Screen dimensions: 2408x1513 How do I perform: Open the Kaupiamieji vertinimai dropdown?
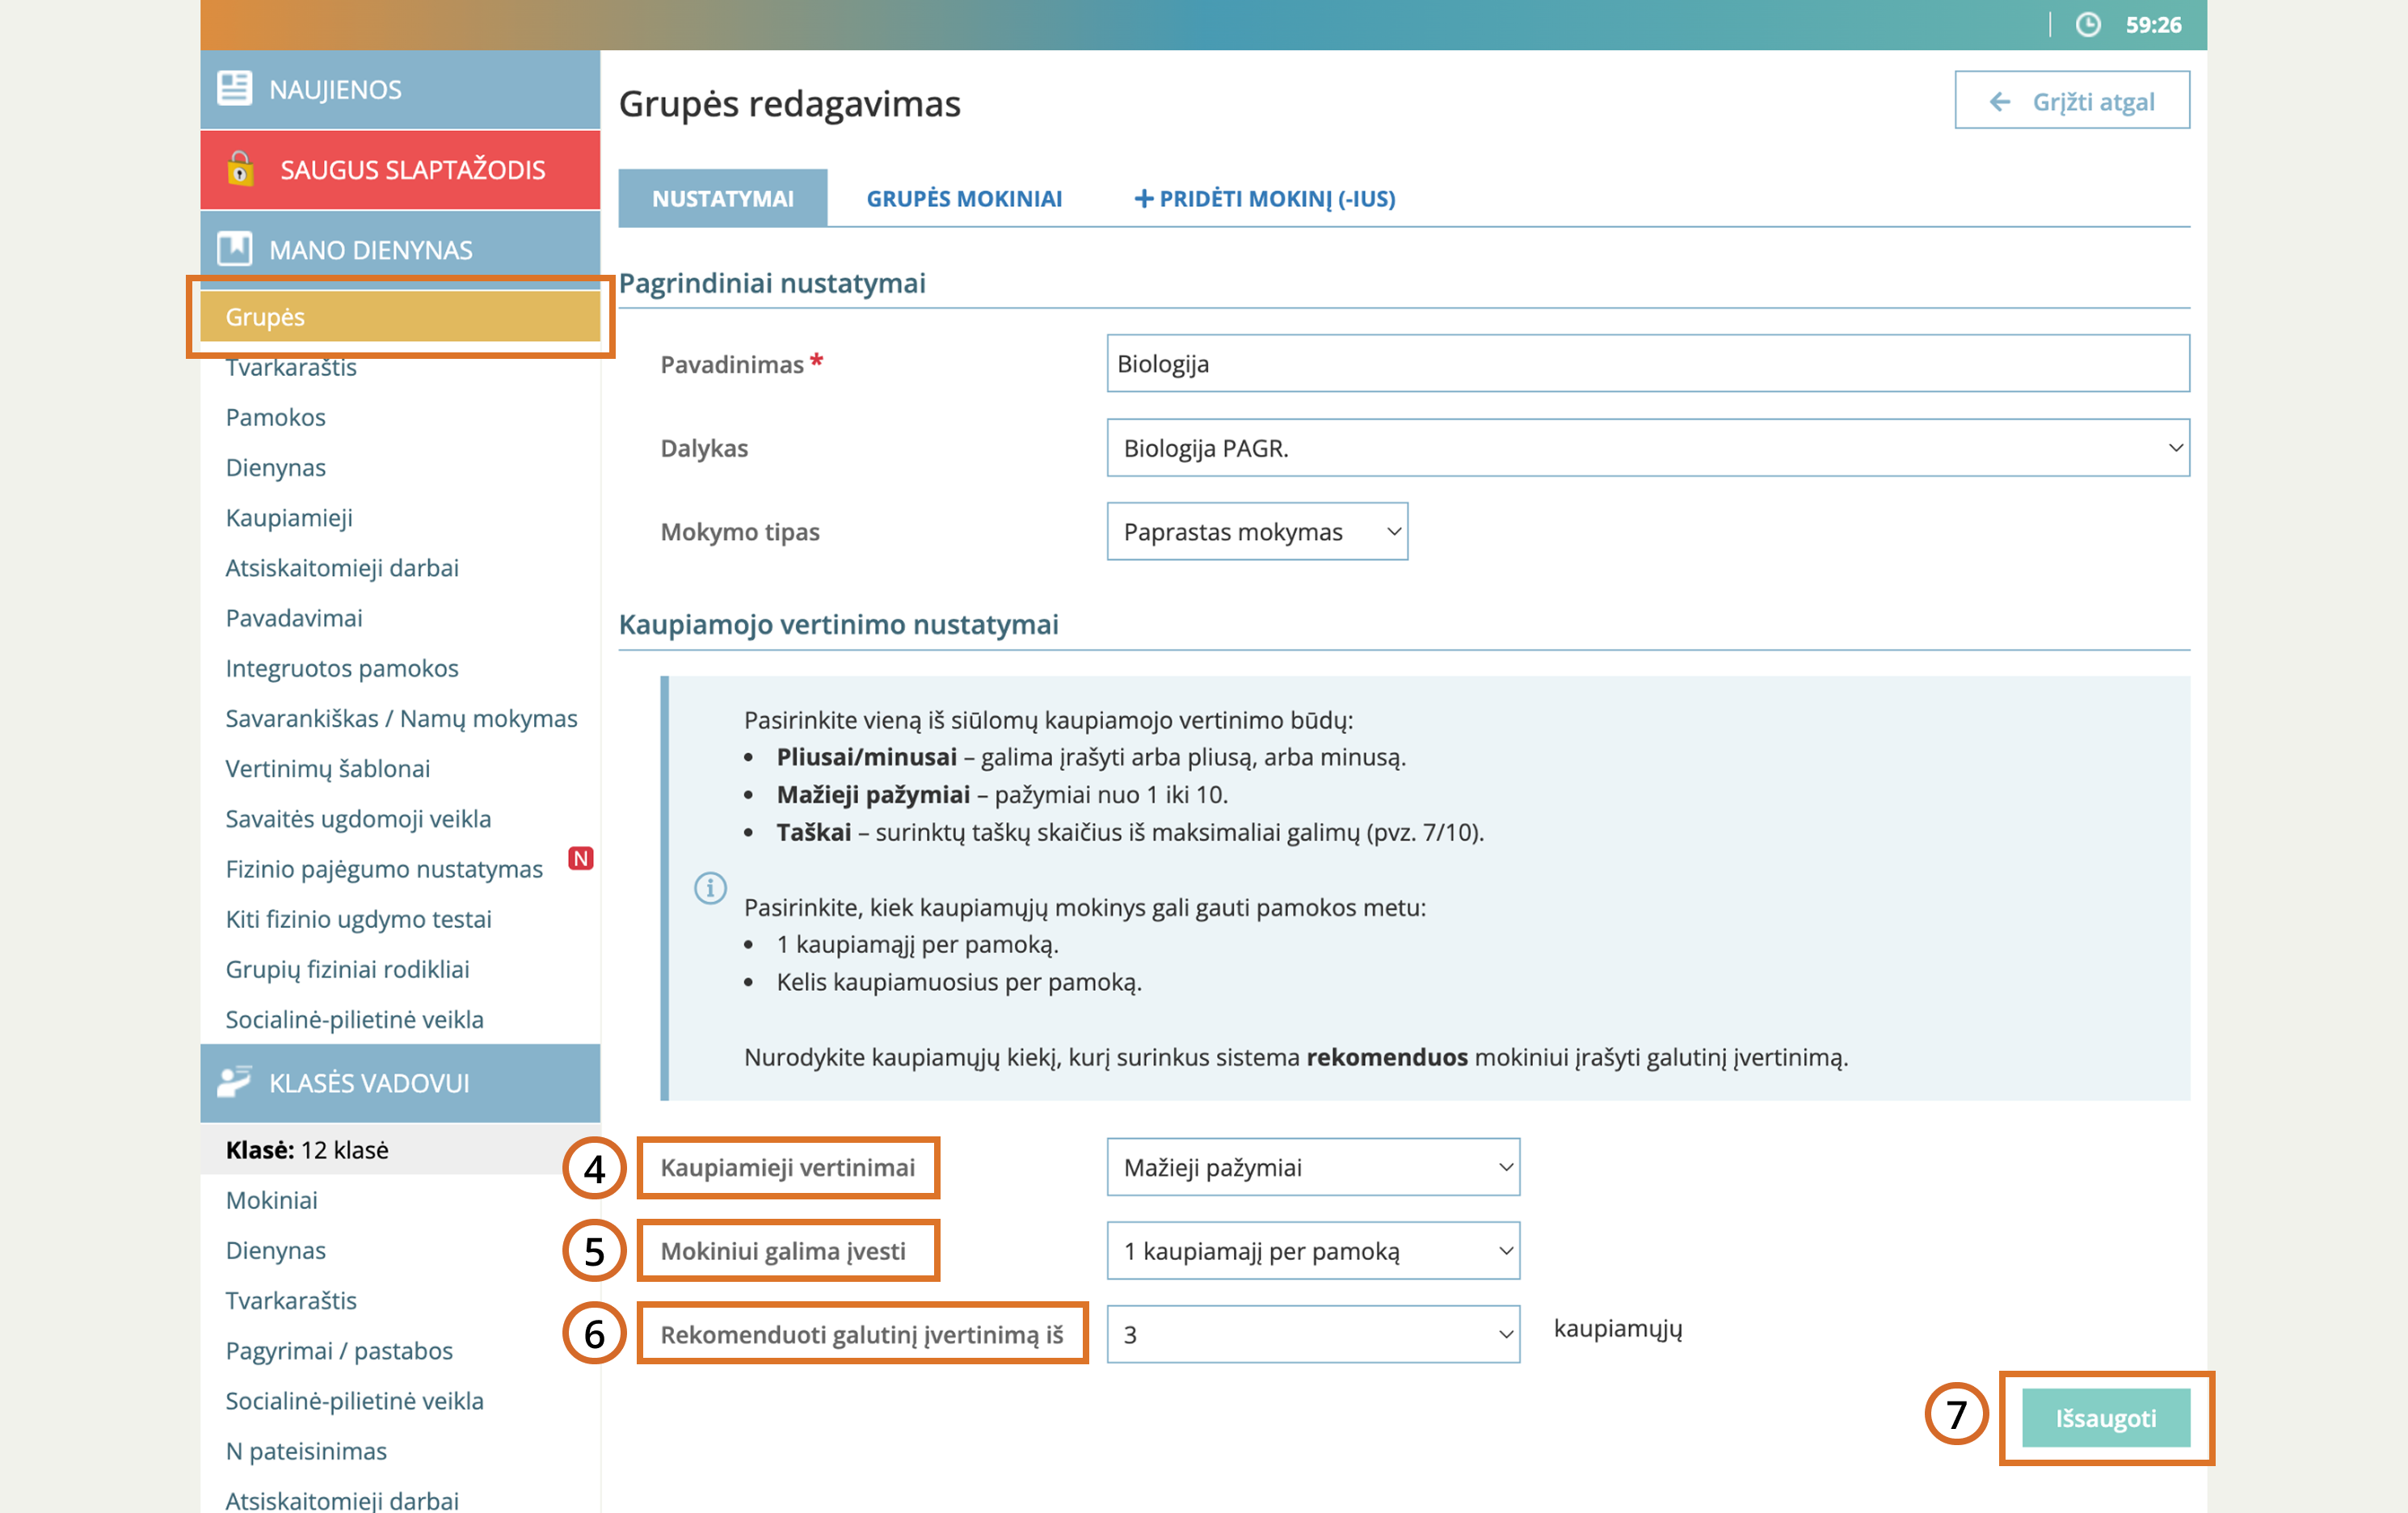click(x=1312, y=1167)
